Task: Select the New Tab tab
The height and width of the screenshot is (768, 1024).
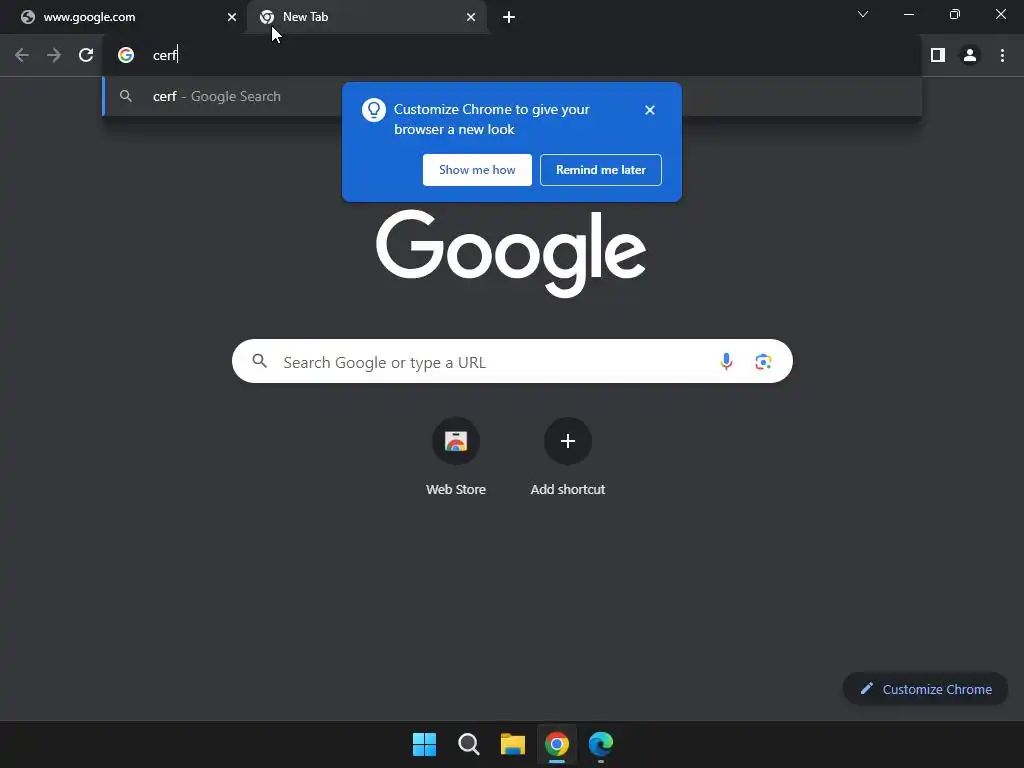Action: [366, 17]
